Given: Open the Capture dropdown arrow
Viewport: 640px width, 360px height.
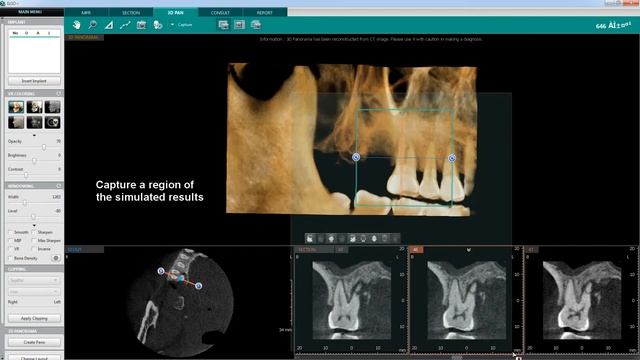Looking at the screenshot, I should (x=172, y=25).
